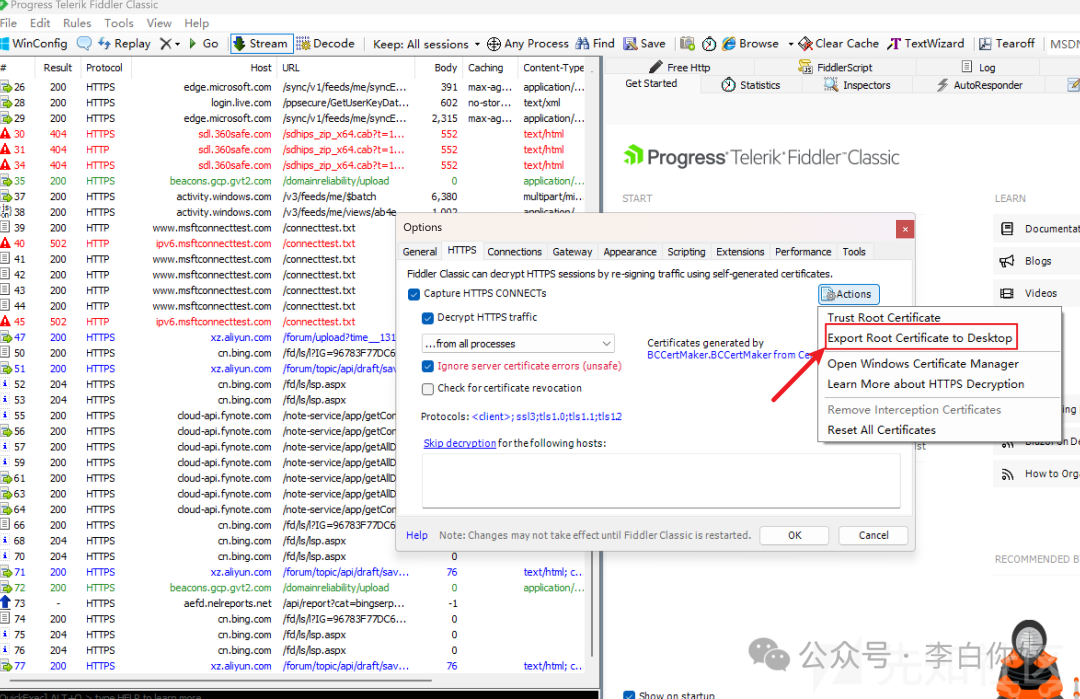Click the Any Process target icon
The width and height of the screenshot is (1080, 699).
coord(493,44)
